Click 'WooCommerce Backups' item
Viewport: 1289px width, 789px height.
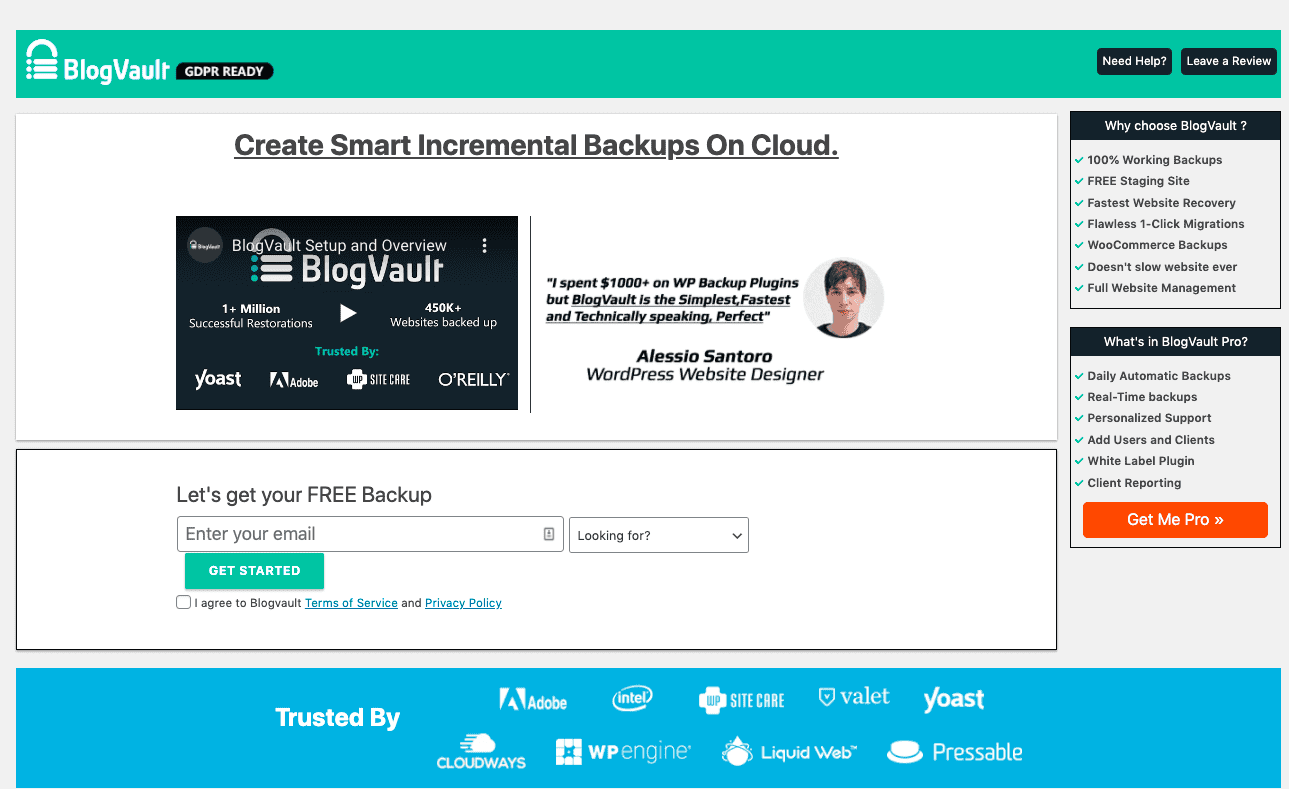1157,245
